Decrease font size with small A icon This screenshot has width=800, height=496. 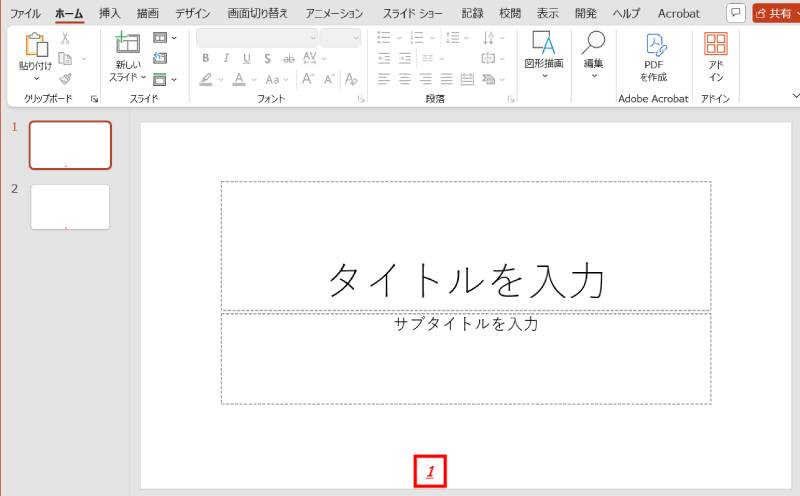[x=329, y=79]
